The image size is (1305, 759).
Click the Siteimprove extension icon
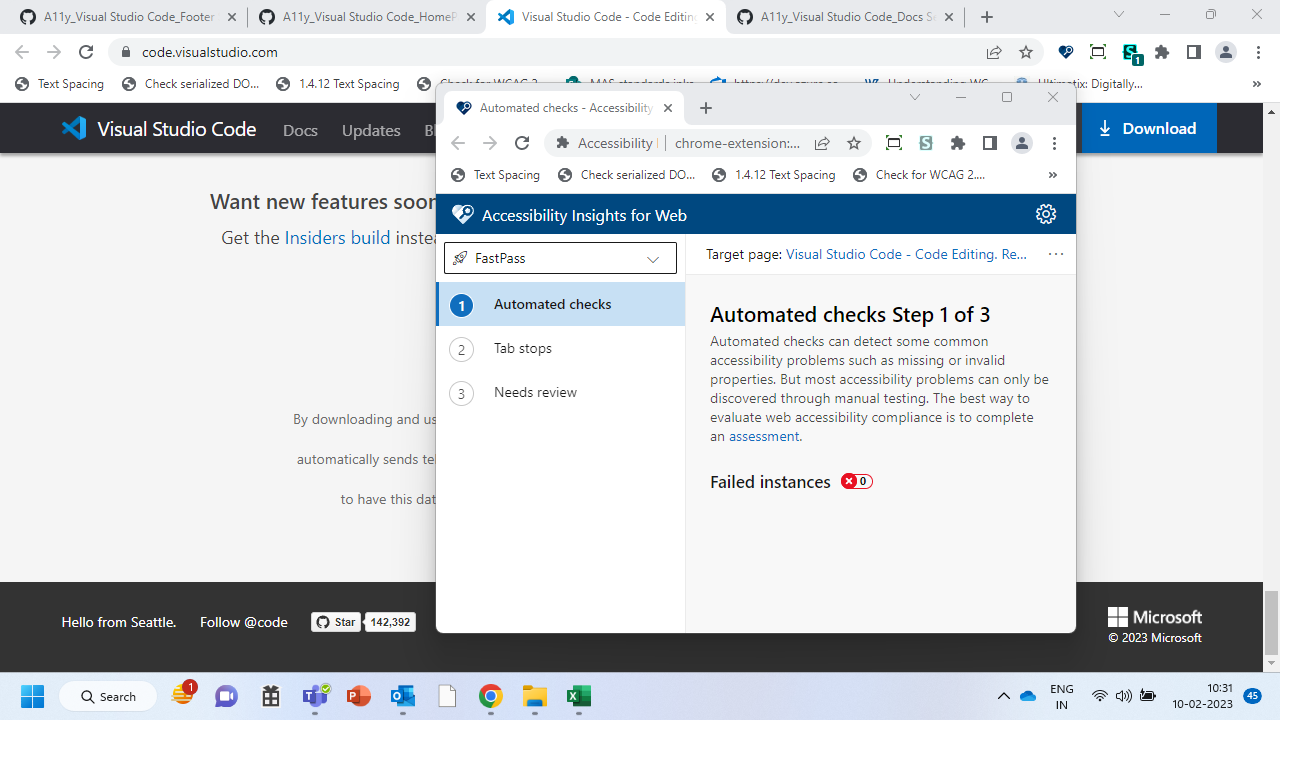(925, 143)
